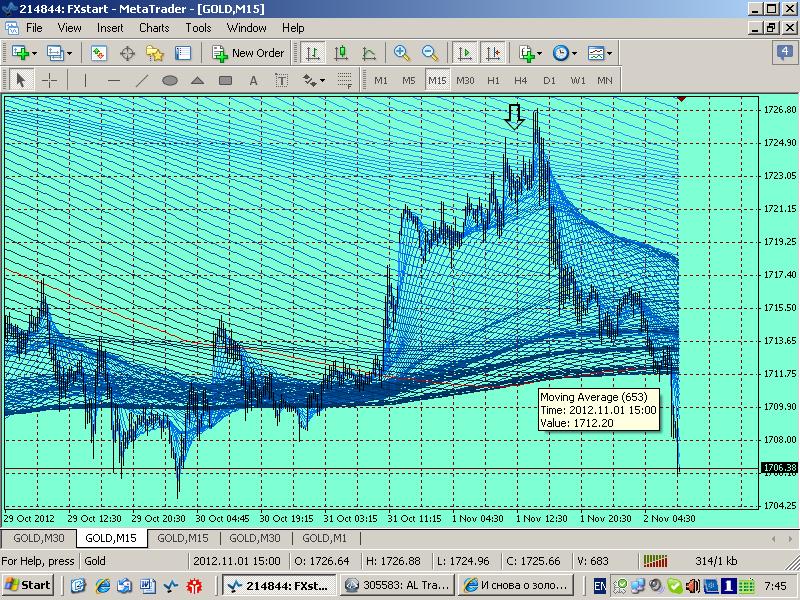
Task: Open the Windows Start menu
Action: pyautogui.click(x=28, y=585)
